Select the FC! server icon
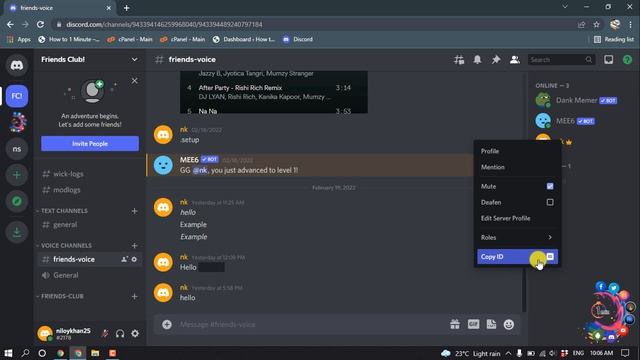Screen dimensions: 640x360 tap(17, 96)
